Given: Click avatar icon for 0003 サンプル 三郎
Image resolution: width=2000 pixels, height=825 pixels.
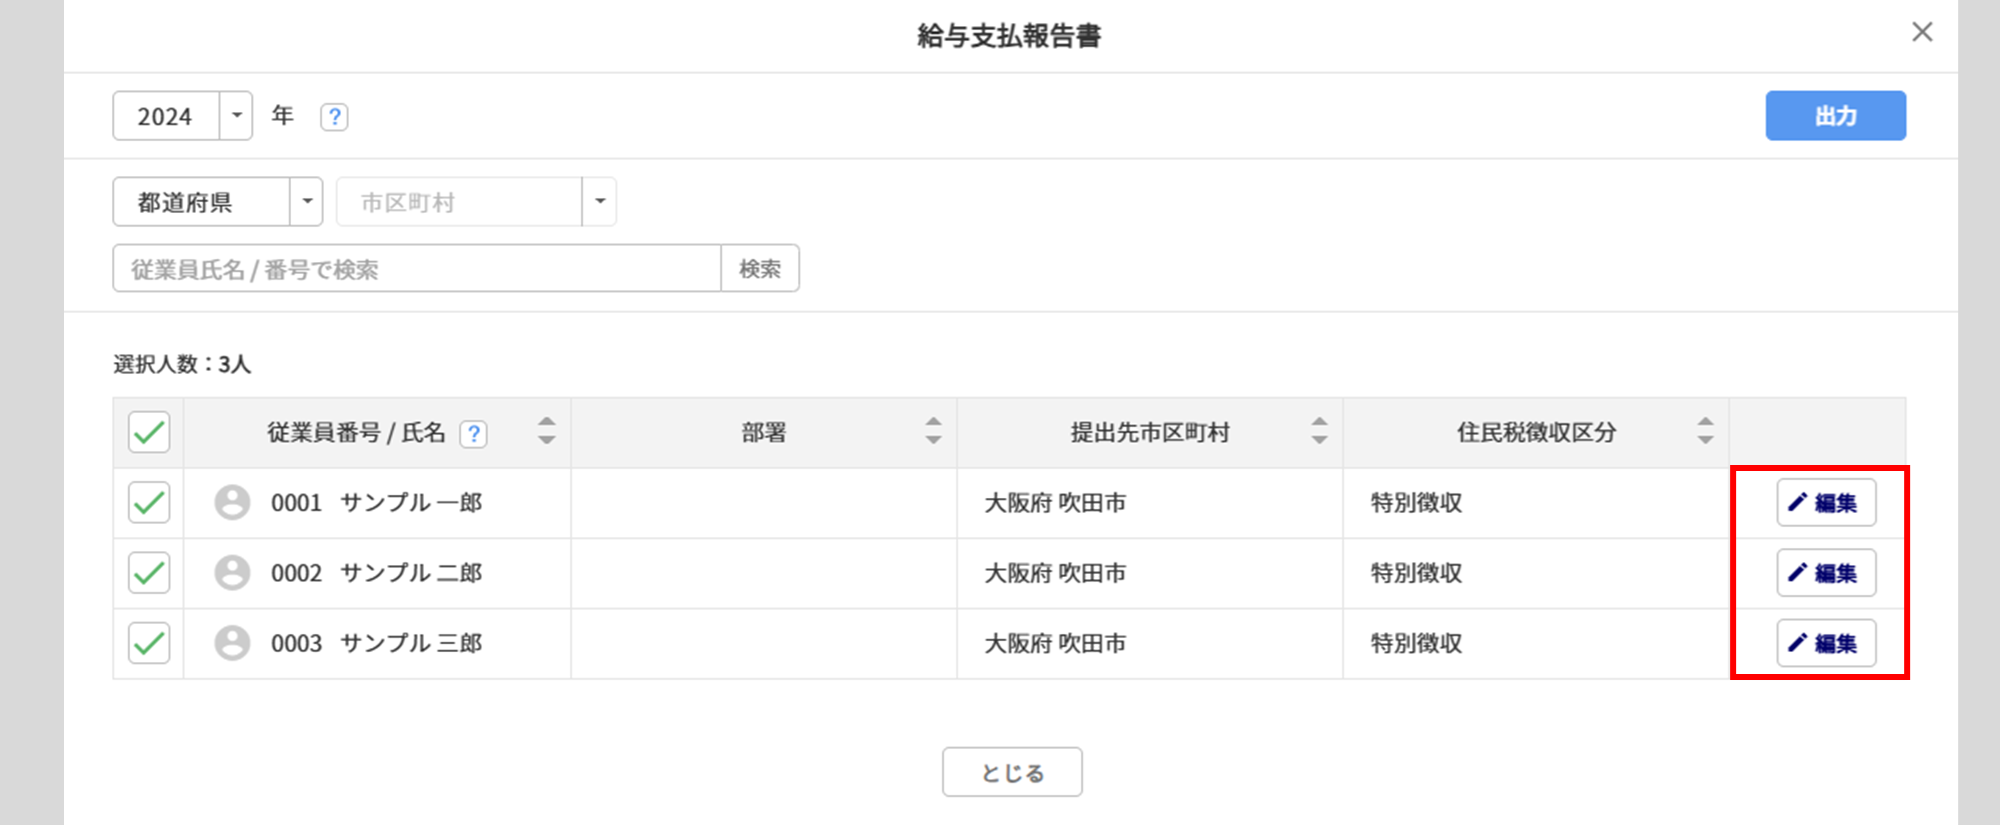Looking at the screenshot, I should tap(232, 643).
